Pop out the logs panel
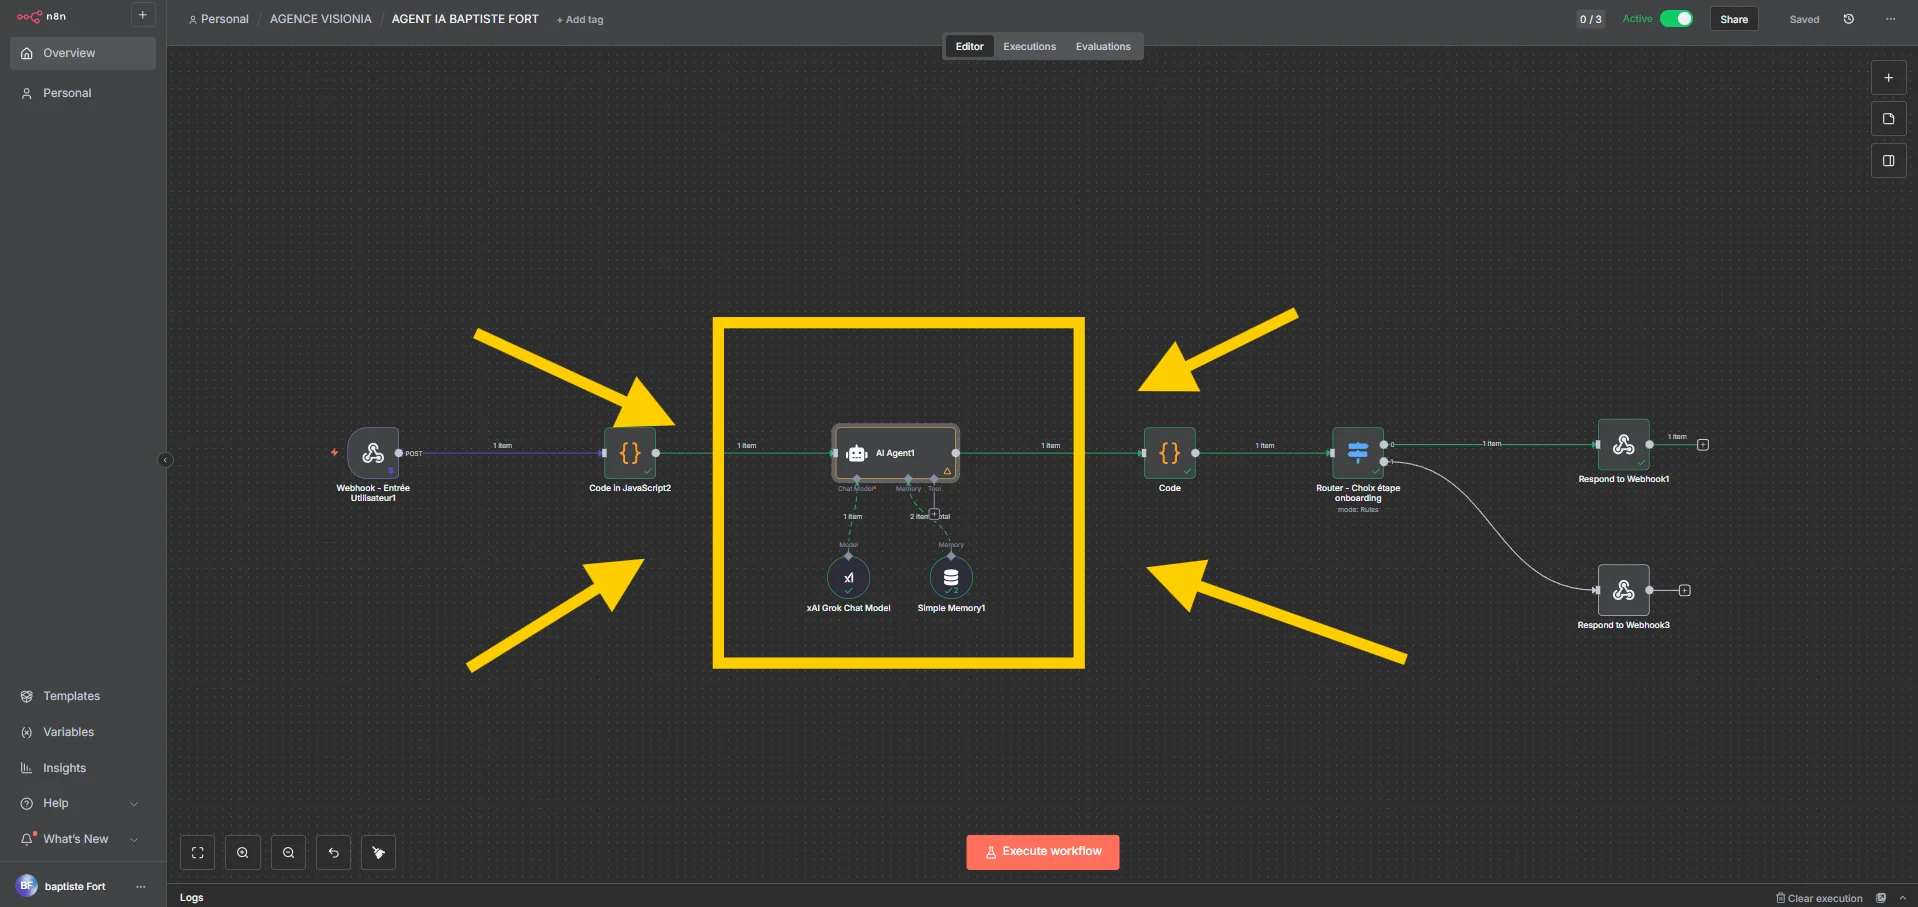1918x907 pixels. pos(1881,898)
